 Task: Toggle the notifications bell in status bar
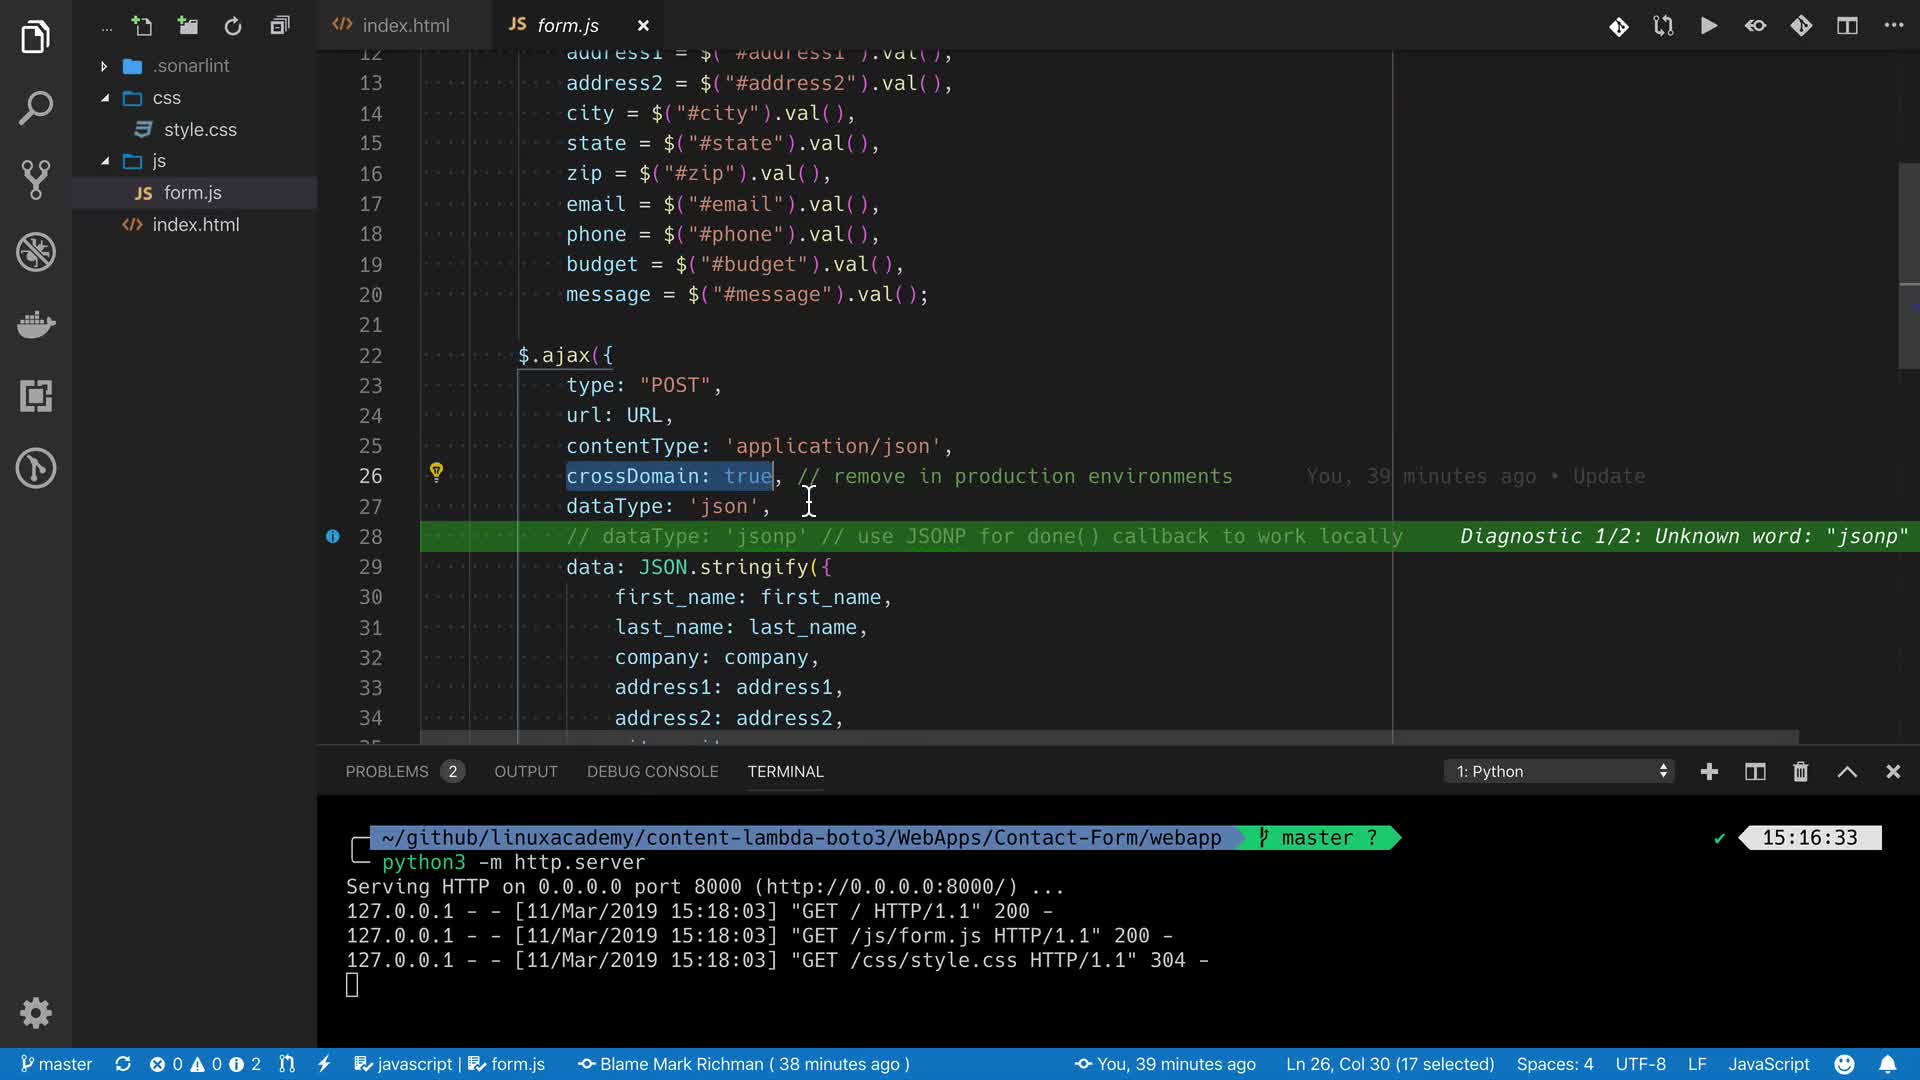(x=1887, y=1064)
